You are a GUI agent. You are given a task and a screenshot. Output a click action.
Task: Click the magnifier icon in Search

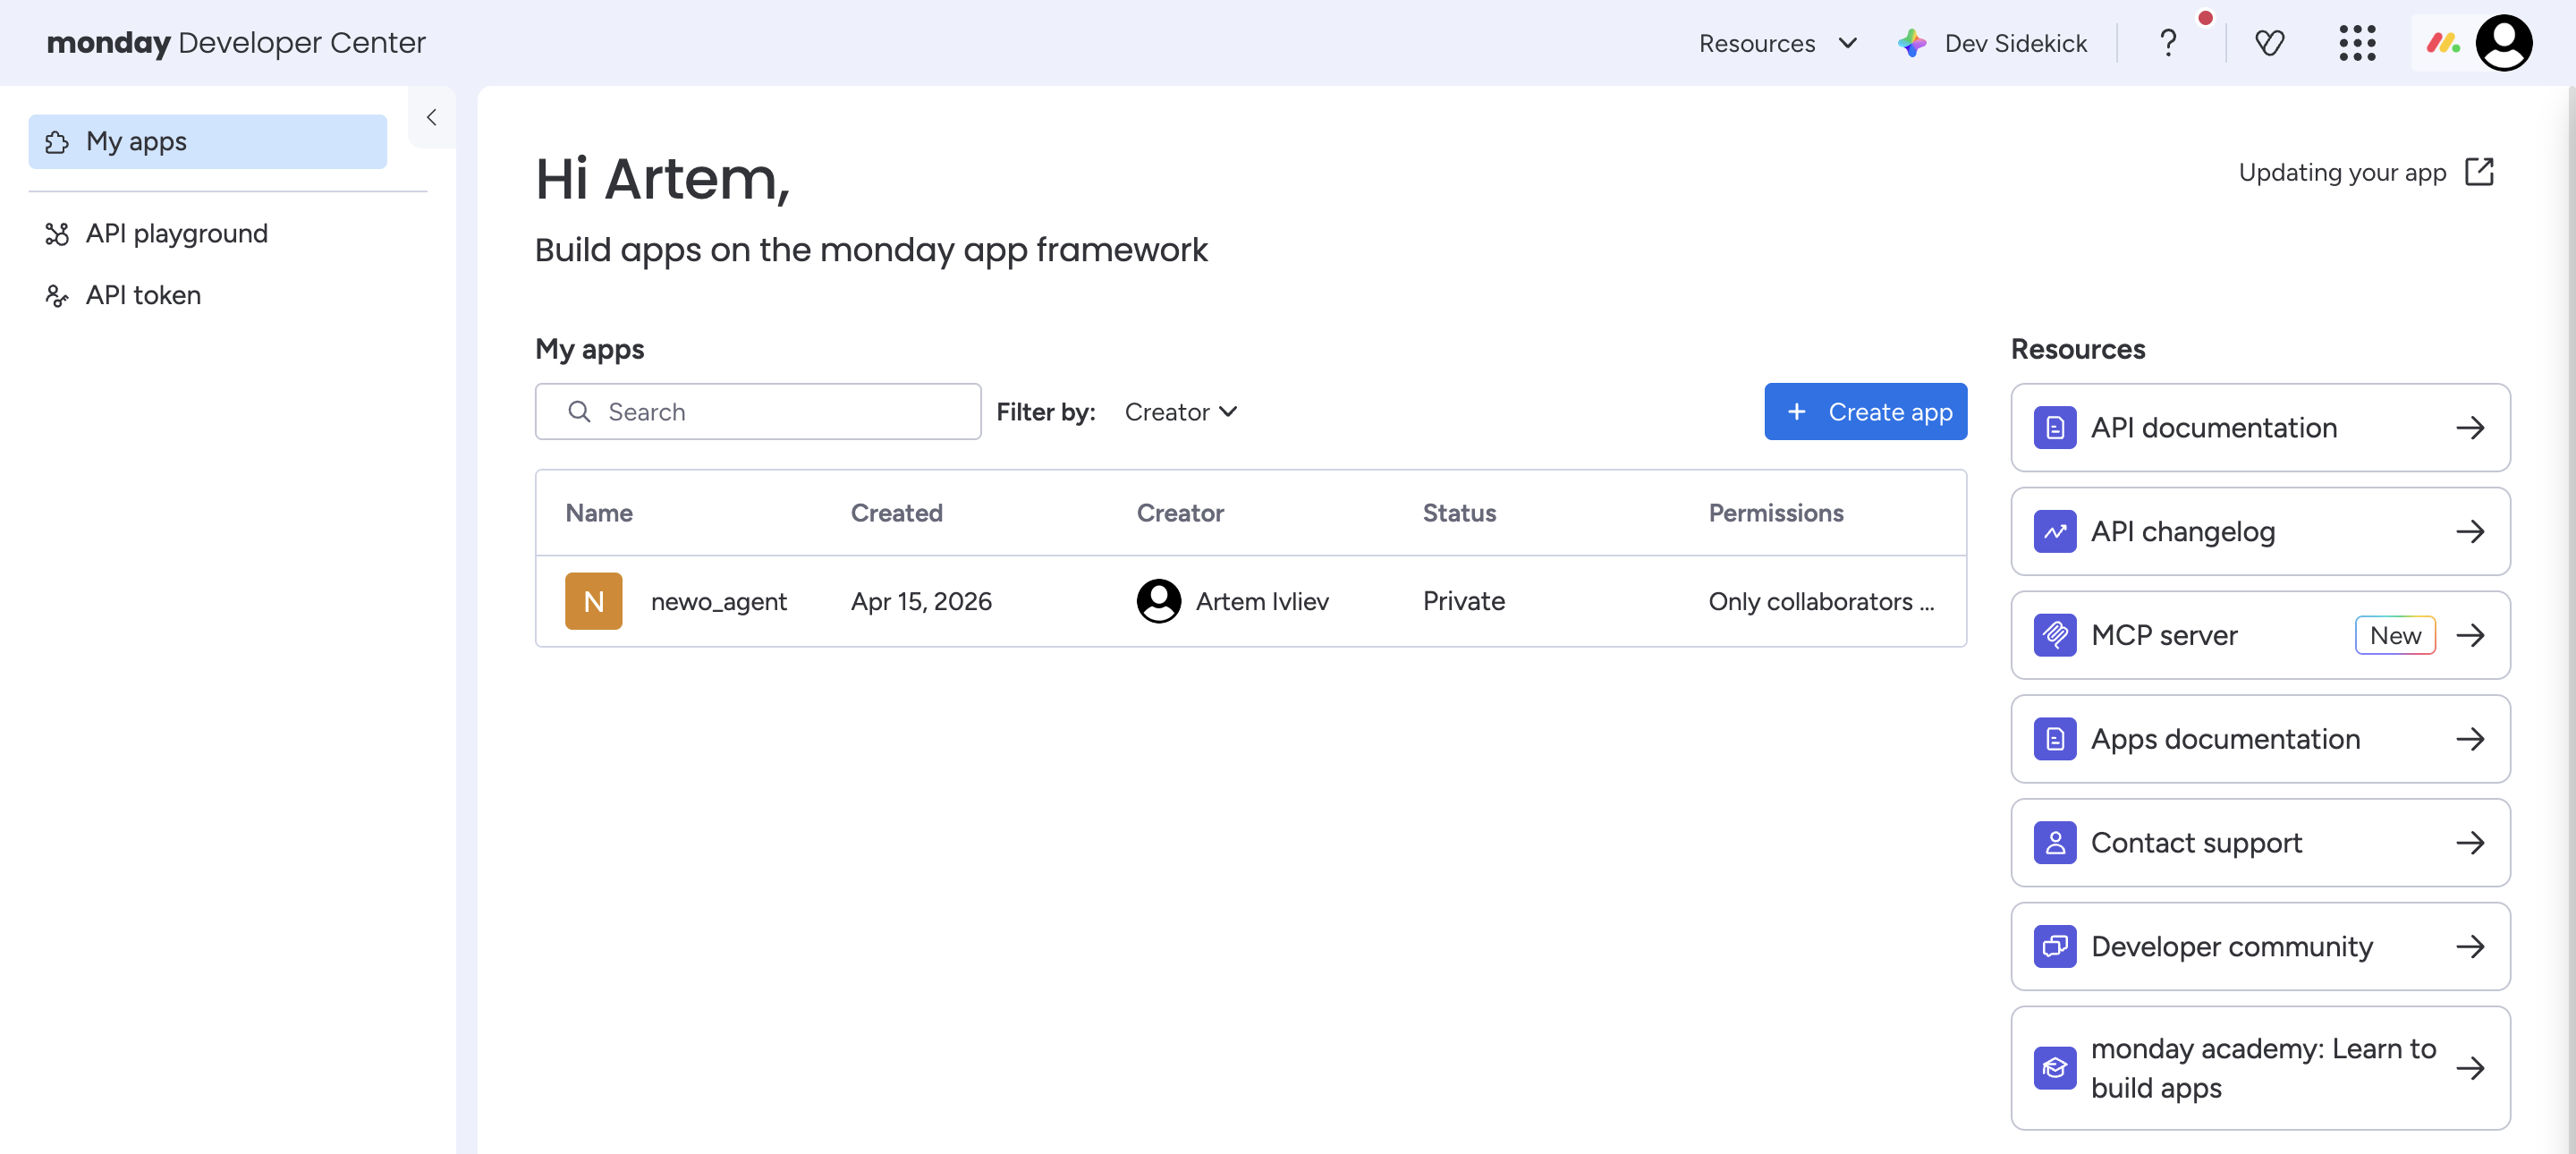[x=579, y=411]
